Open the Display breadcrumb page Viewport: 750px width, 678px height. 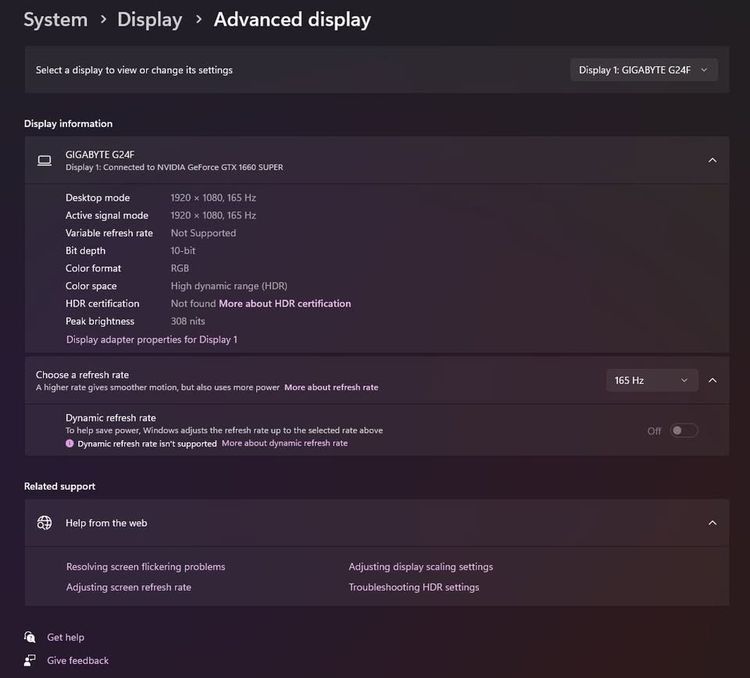149,20
